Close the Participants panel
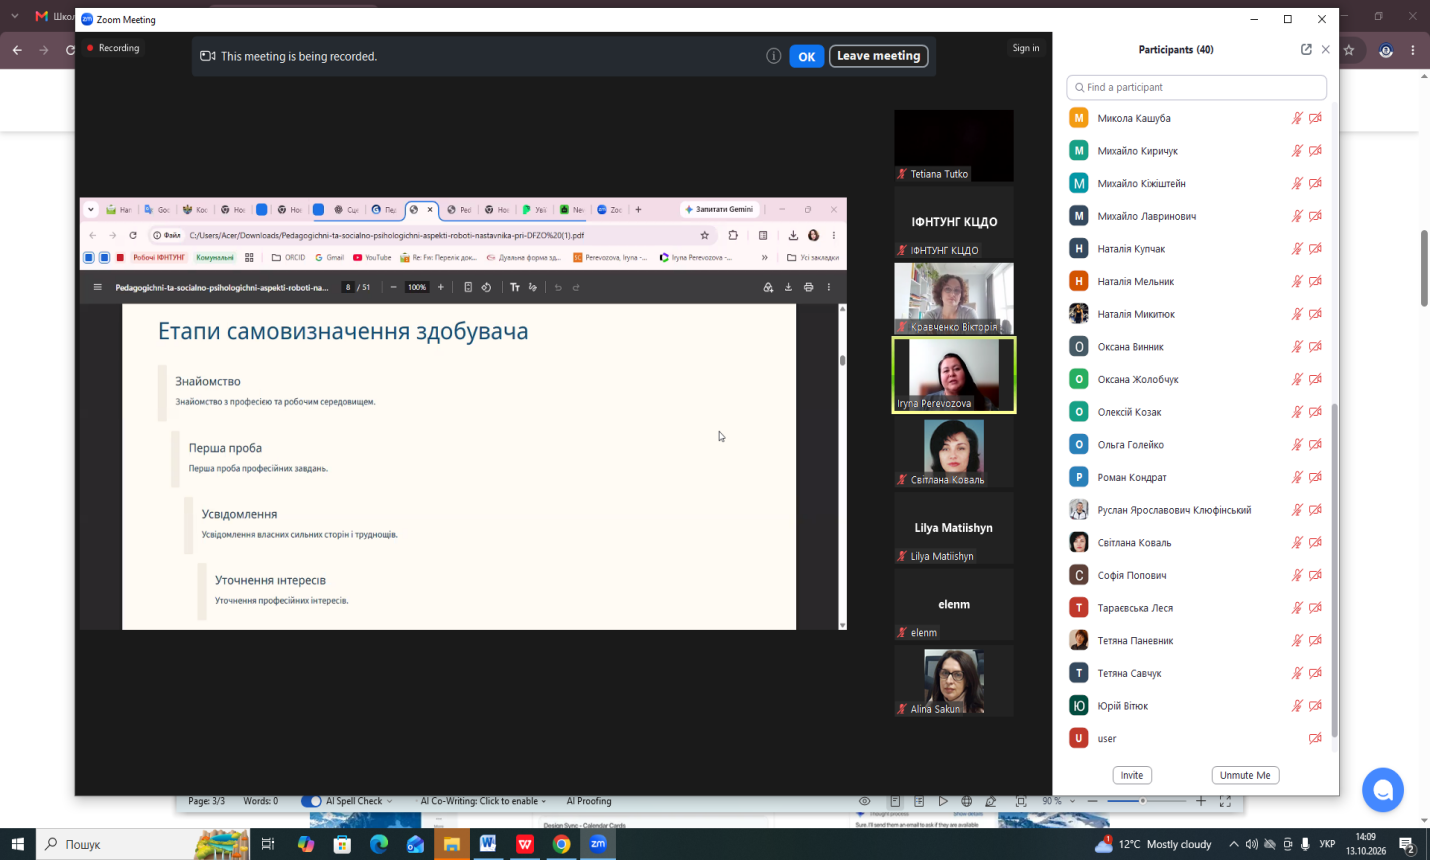This screenshot has width=1430, height=860. [1326, 49]
